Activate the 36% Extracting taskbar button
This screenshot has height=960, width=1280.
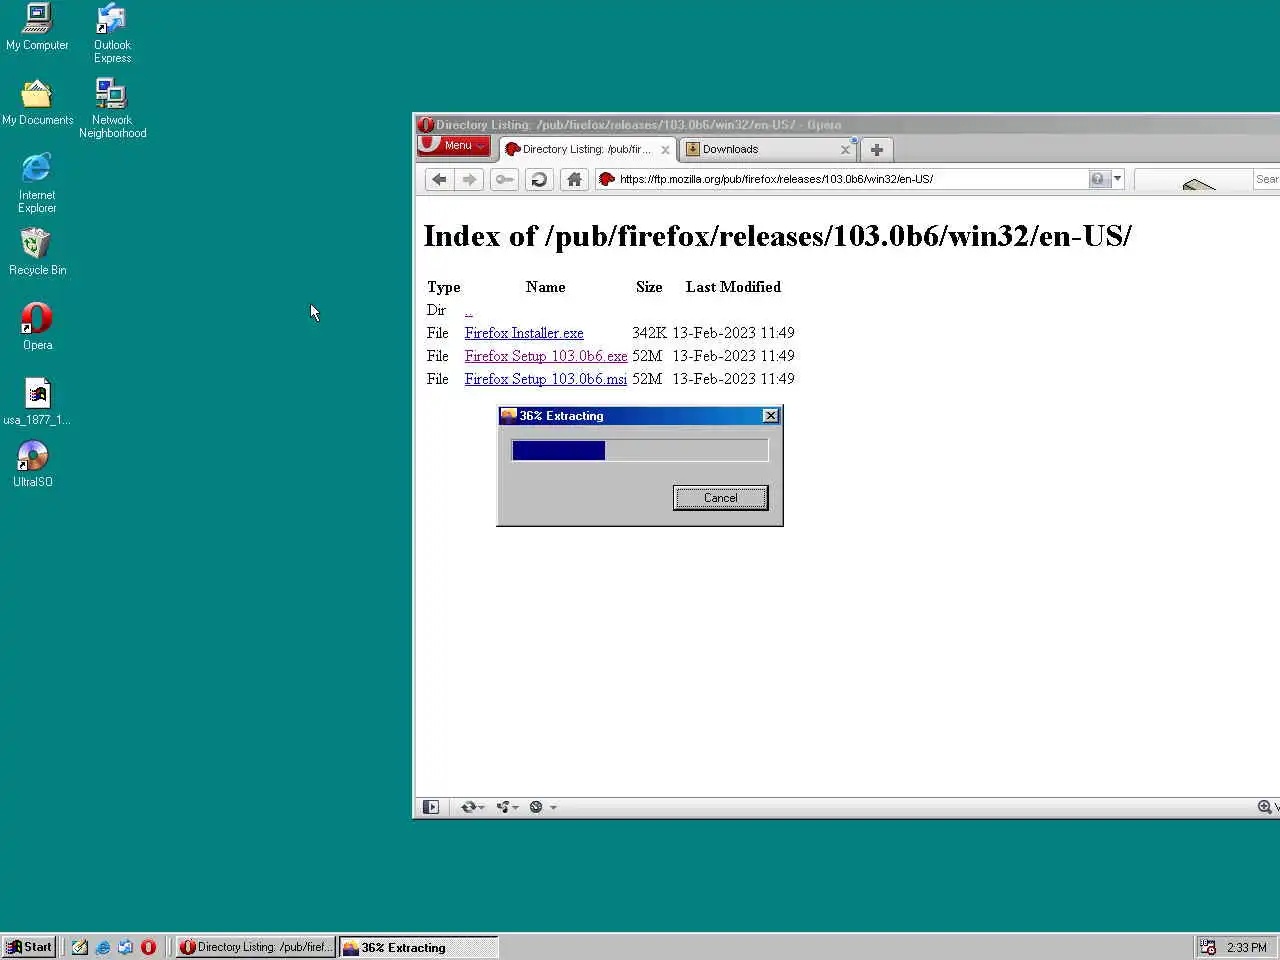click(418, 947)
